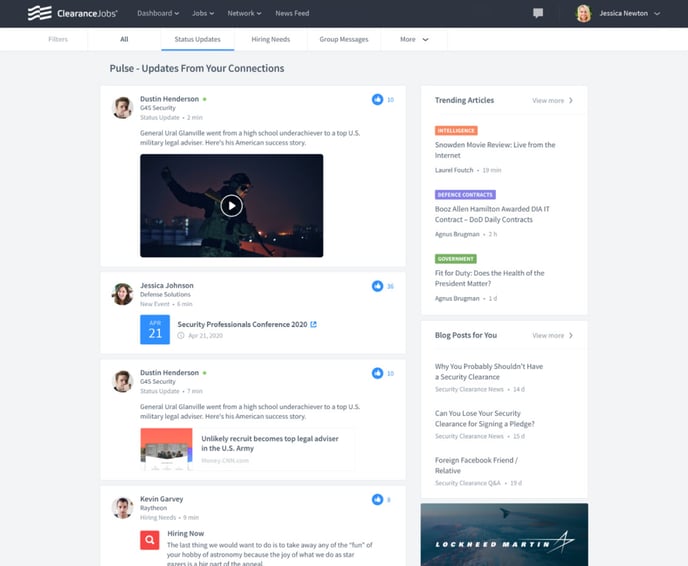Click the Hiring Now heading

pos(186,534)
